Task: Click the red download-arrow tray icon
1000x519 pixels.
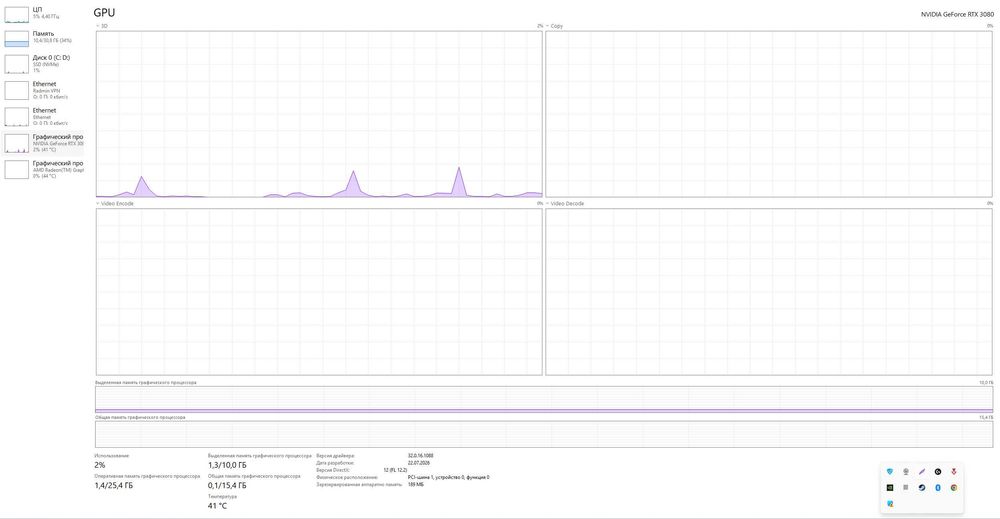Action: click(954, 472)
